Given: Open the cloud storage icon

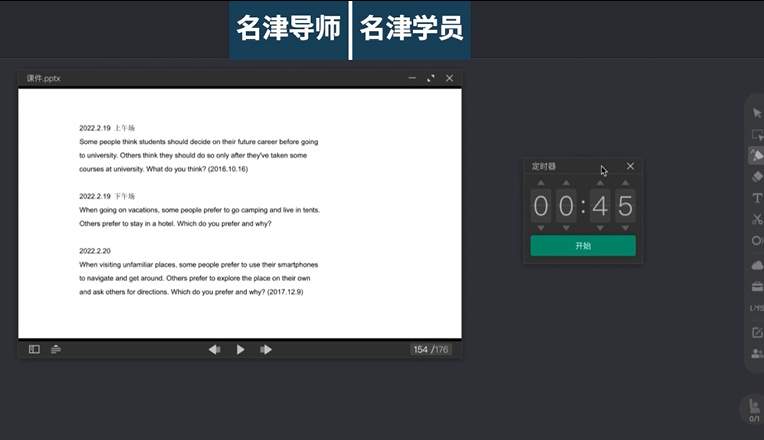Looking at the screenshot, I should pyautogui.click(x=757, y=265).
